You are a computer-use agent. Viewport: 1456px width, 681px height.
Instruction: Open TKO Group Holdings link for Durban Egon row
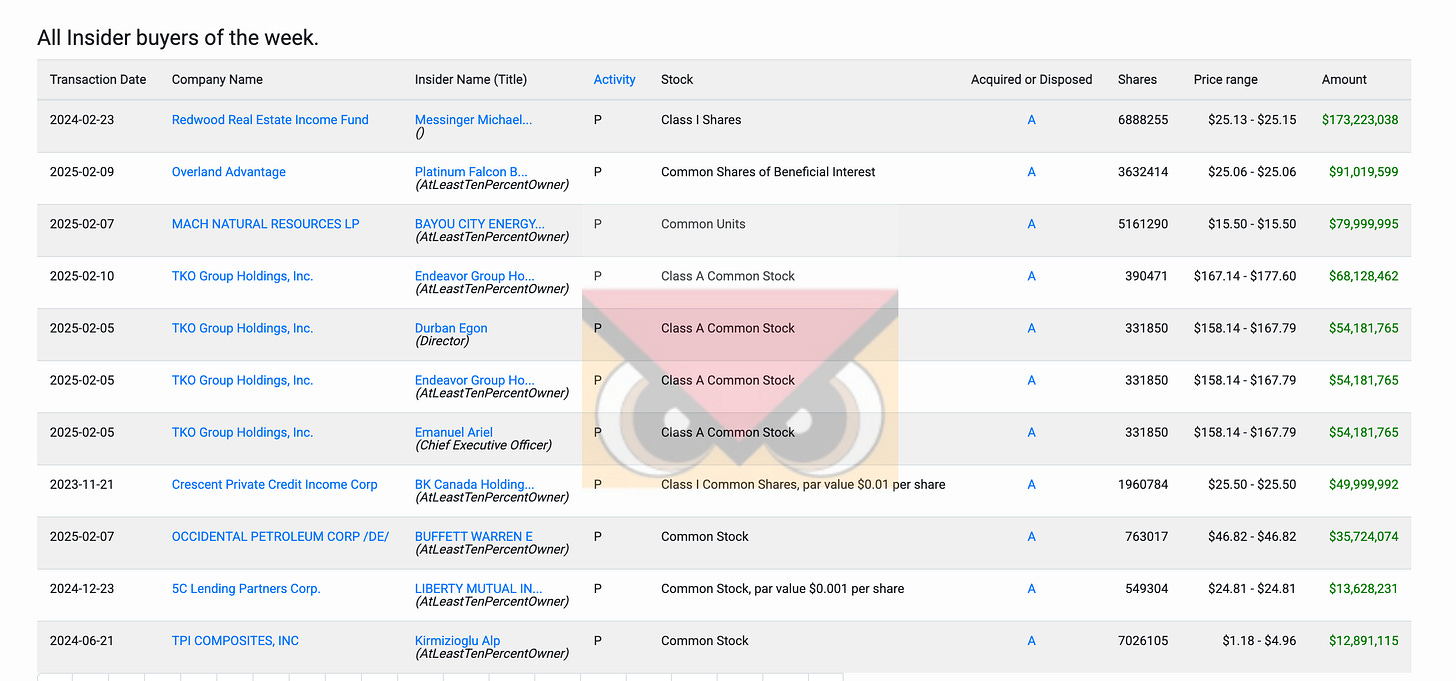coord(243,327)
